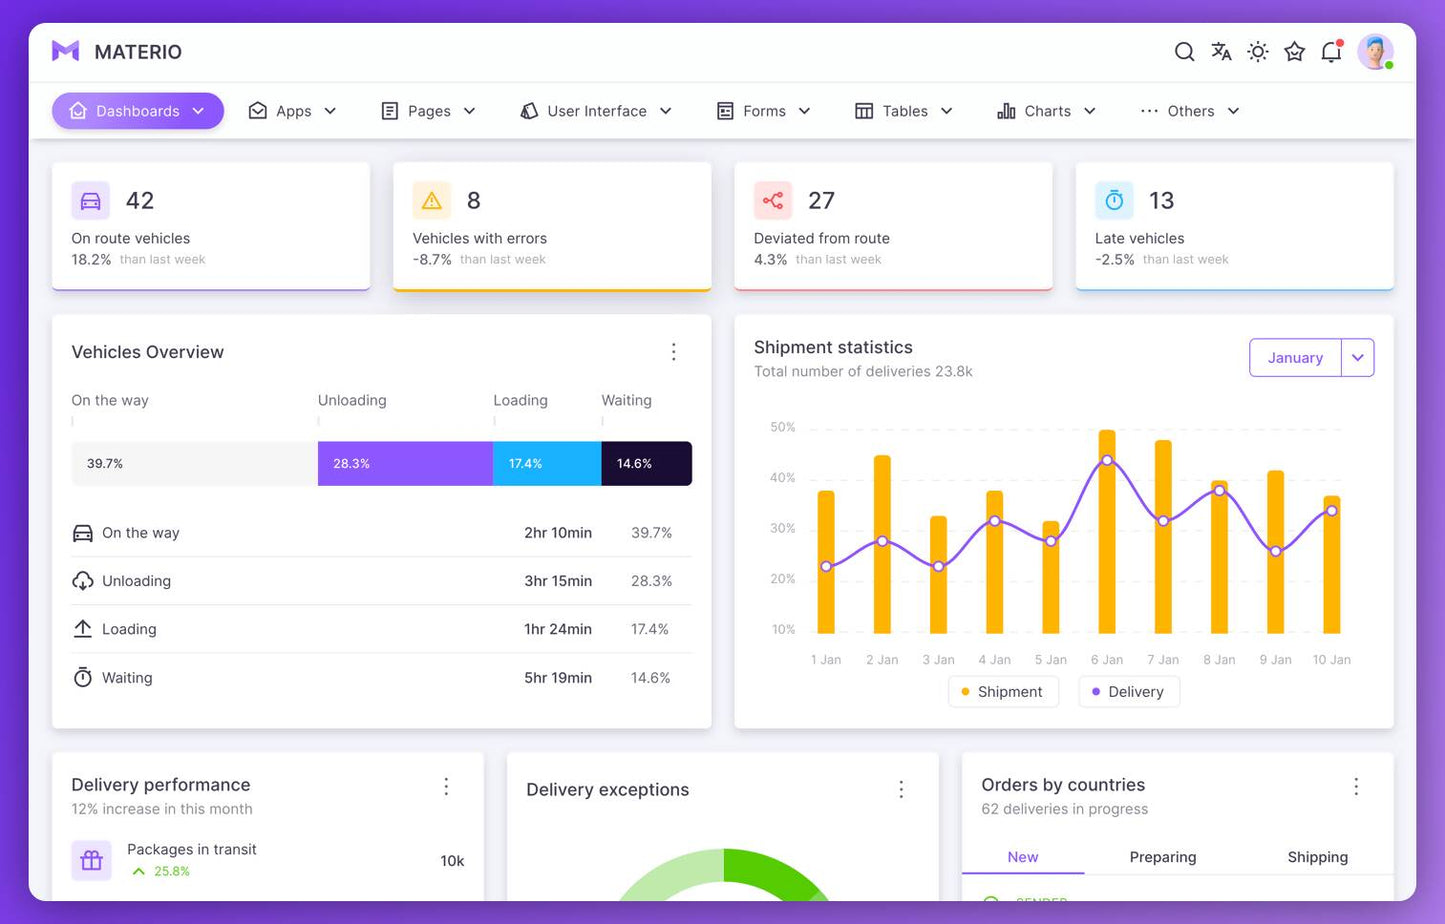Click the 6 Jan shipment bar
The width and height of the screenshot is (1445, 924).
click(x=1107, y=532)
